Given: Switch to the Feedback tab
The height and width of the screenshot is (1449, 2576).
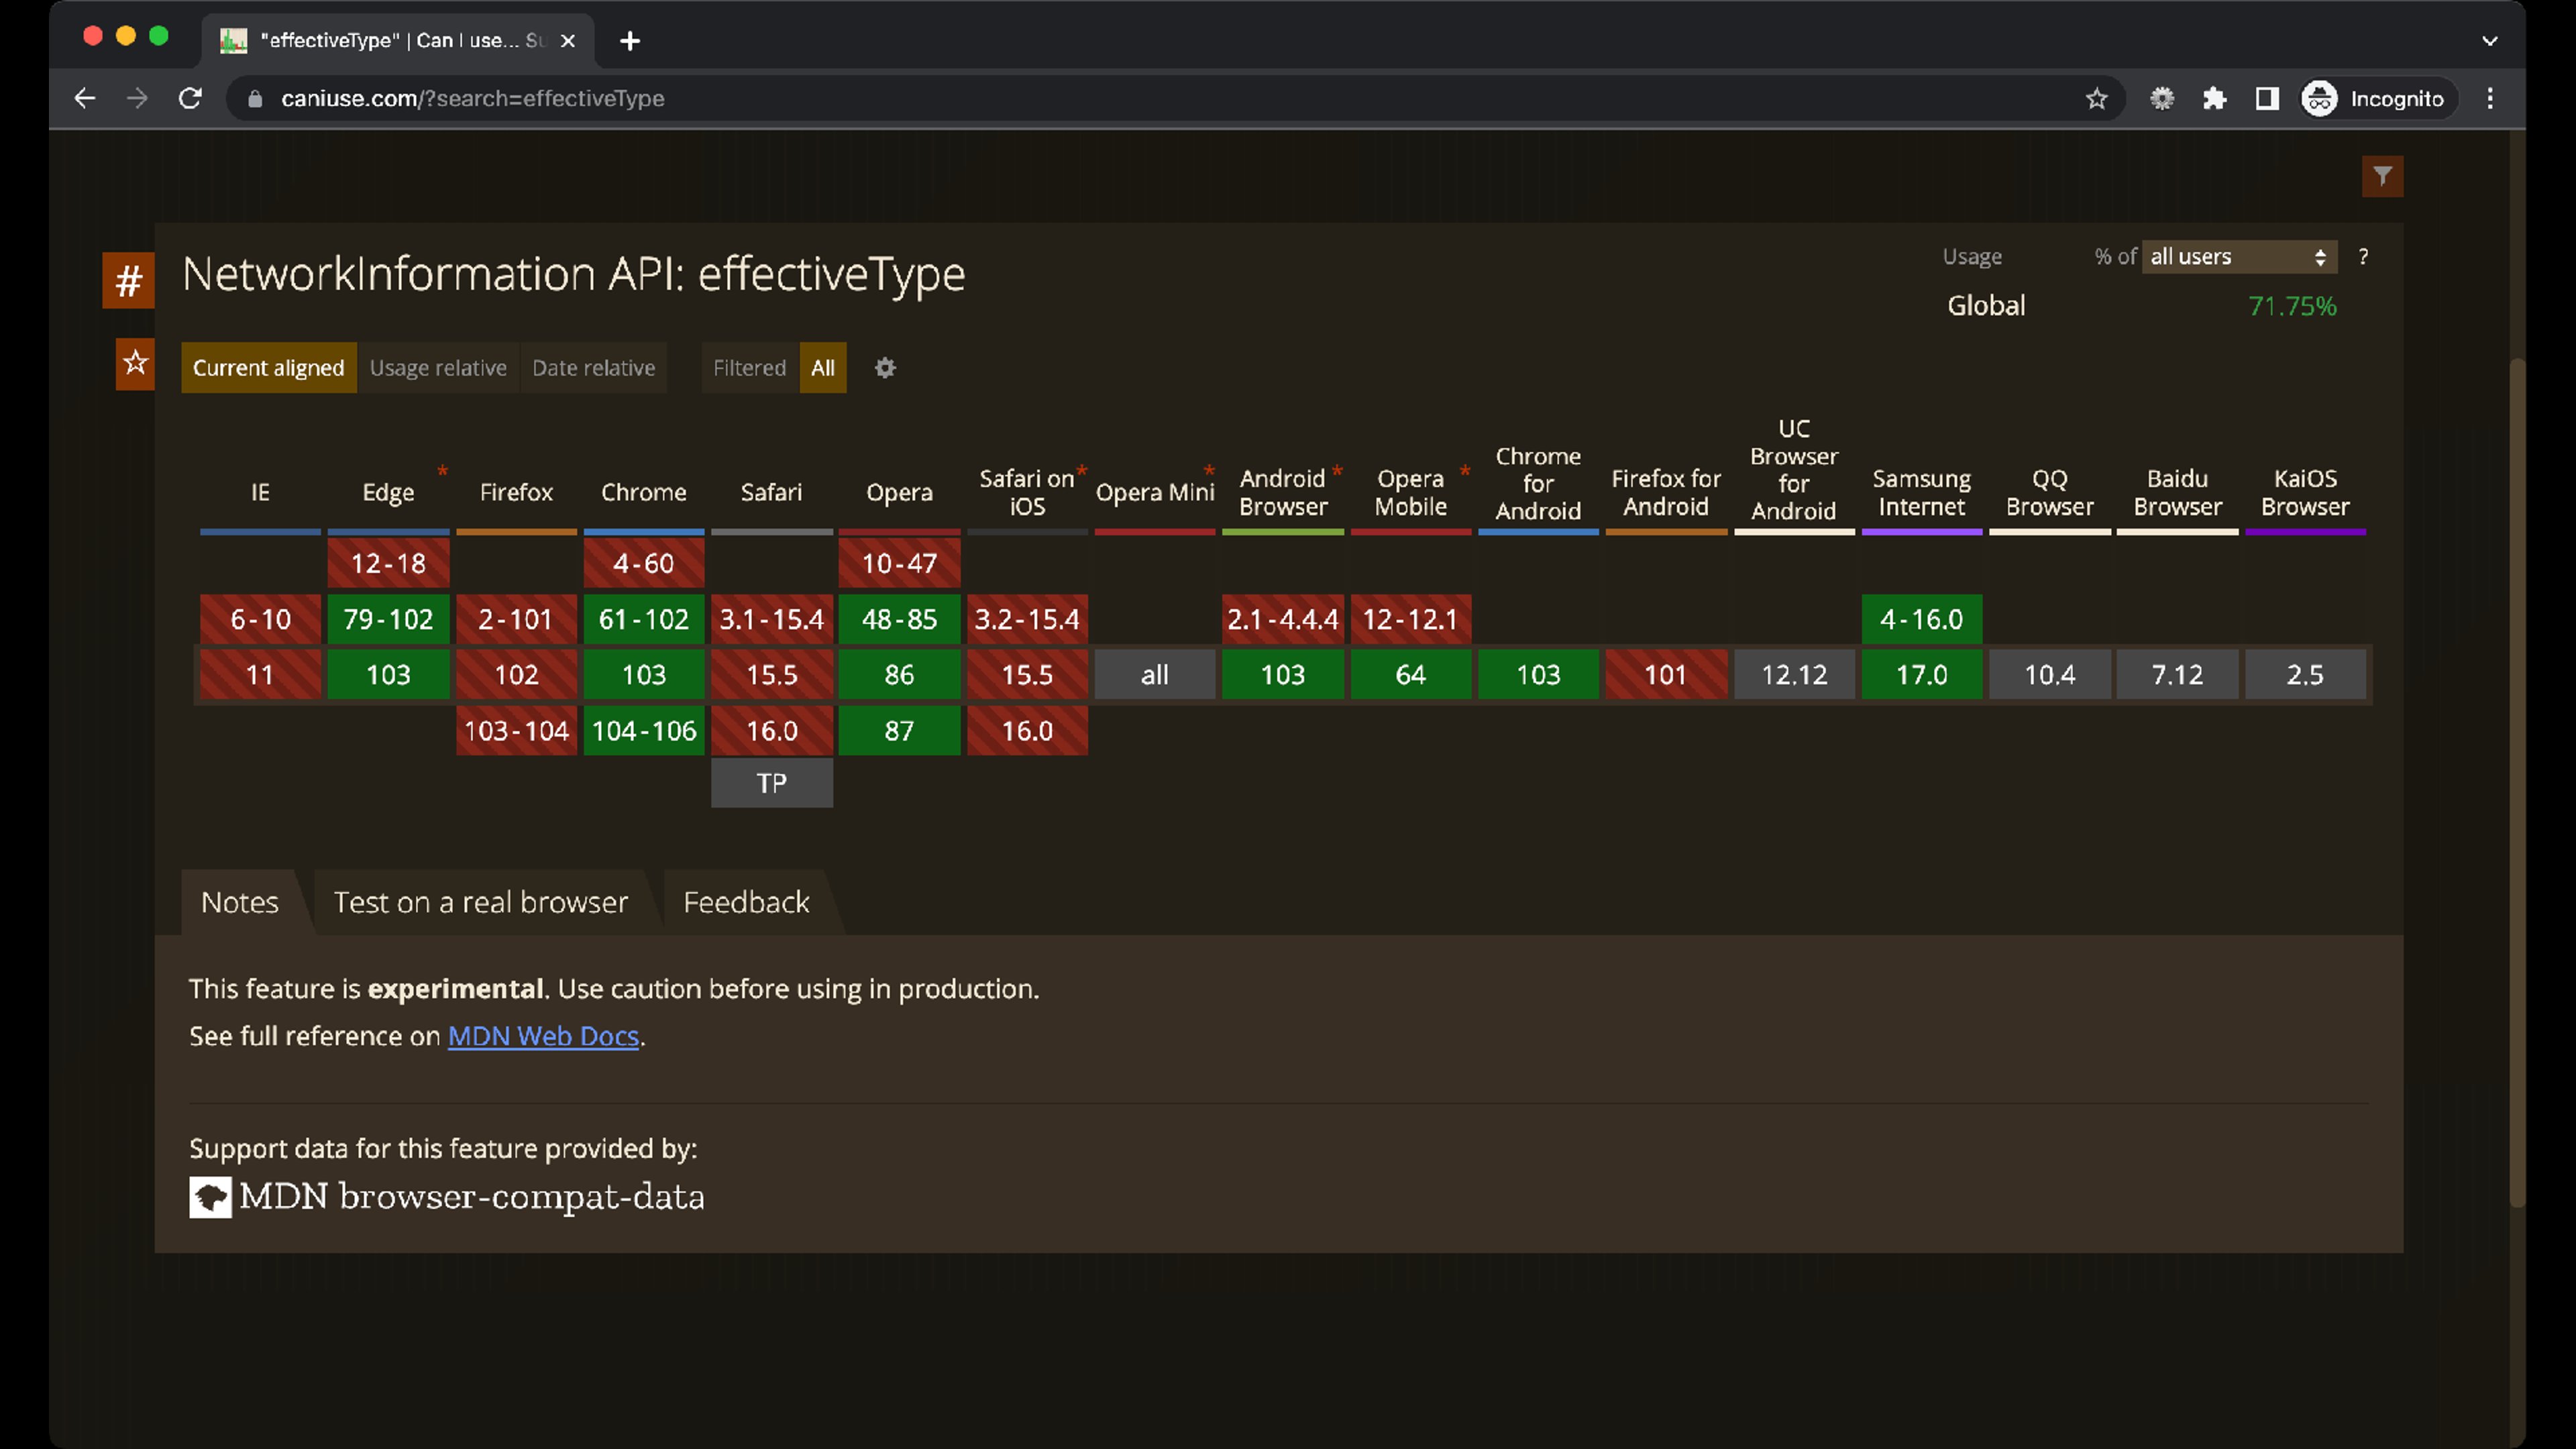Looking at the screenshot, I should [x=746, y=902].
